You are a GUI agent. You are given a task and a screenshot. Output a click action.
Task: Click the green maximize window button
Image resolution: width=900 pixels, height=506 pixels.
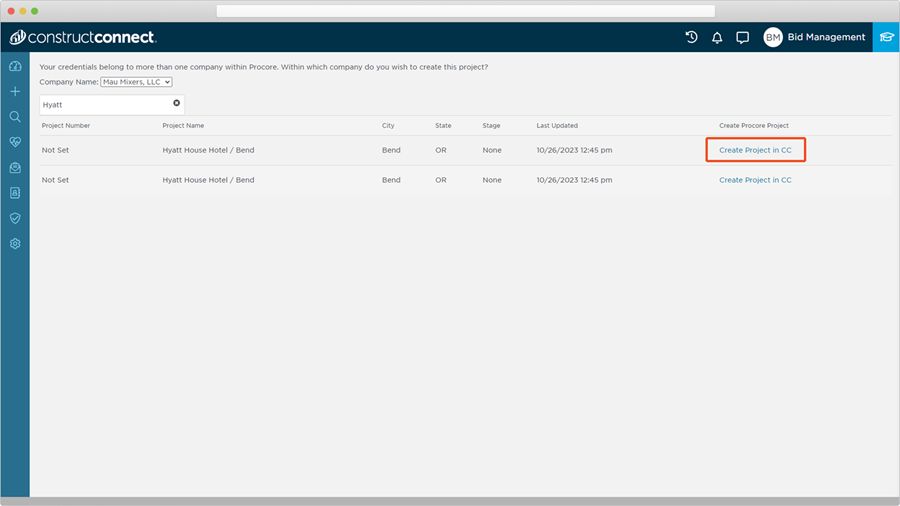click(34, 11)
